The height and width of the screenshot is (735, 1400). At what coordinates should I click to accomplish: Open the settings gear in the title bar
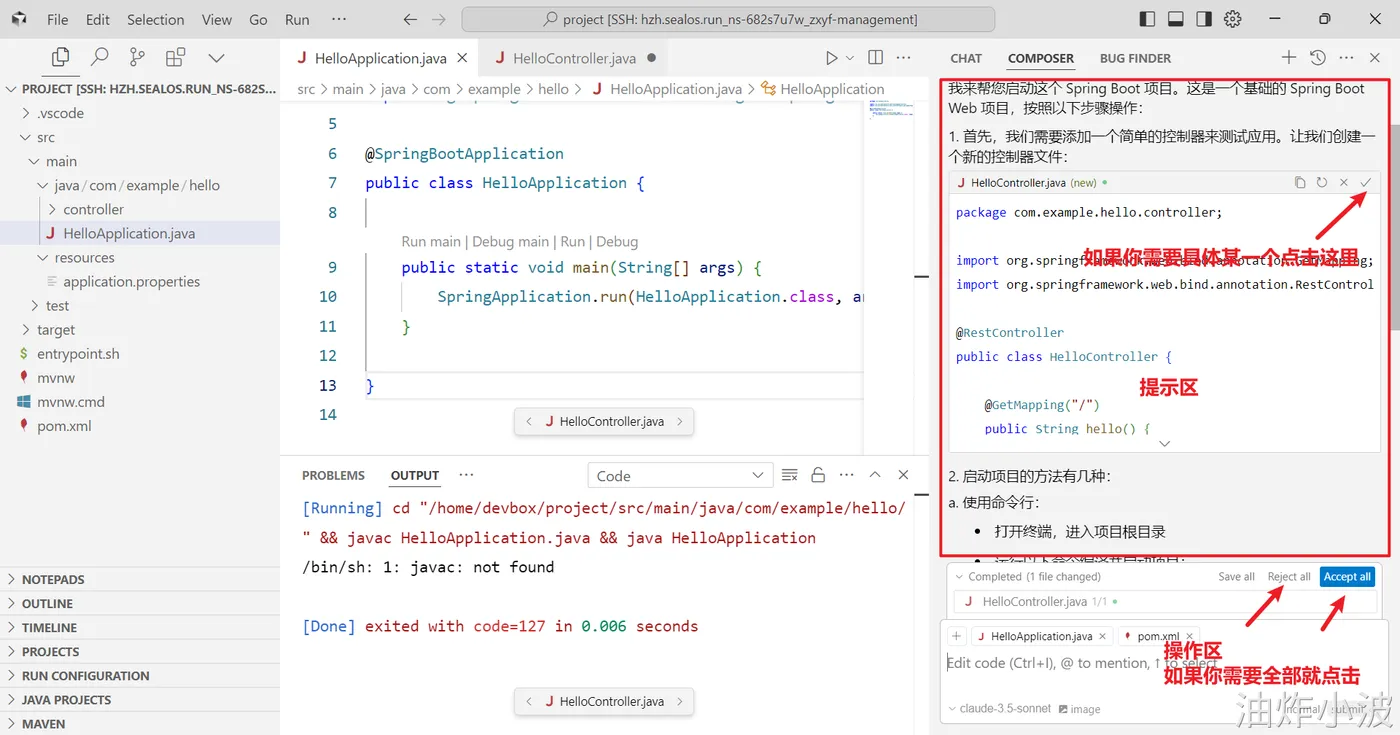1233,19
